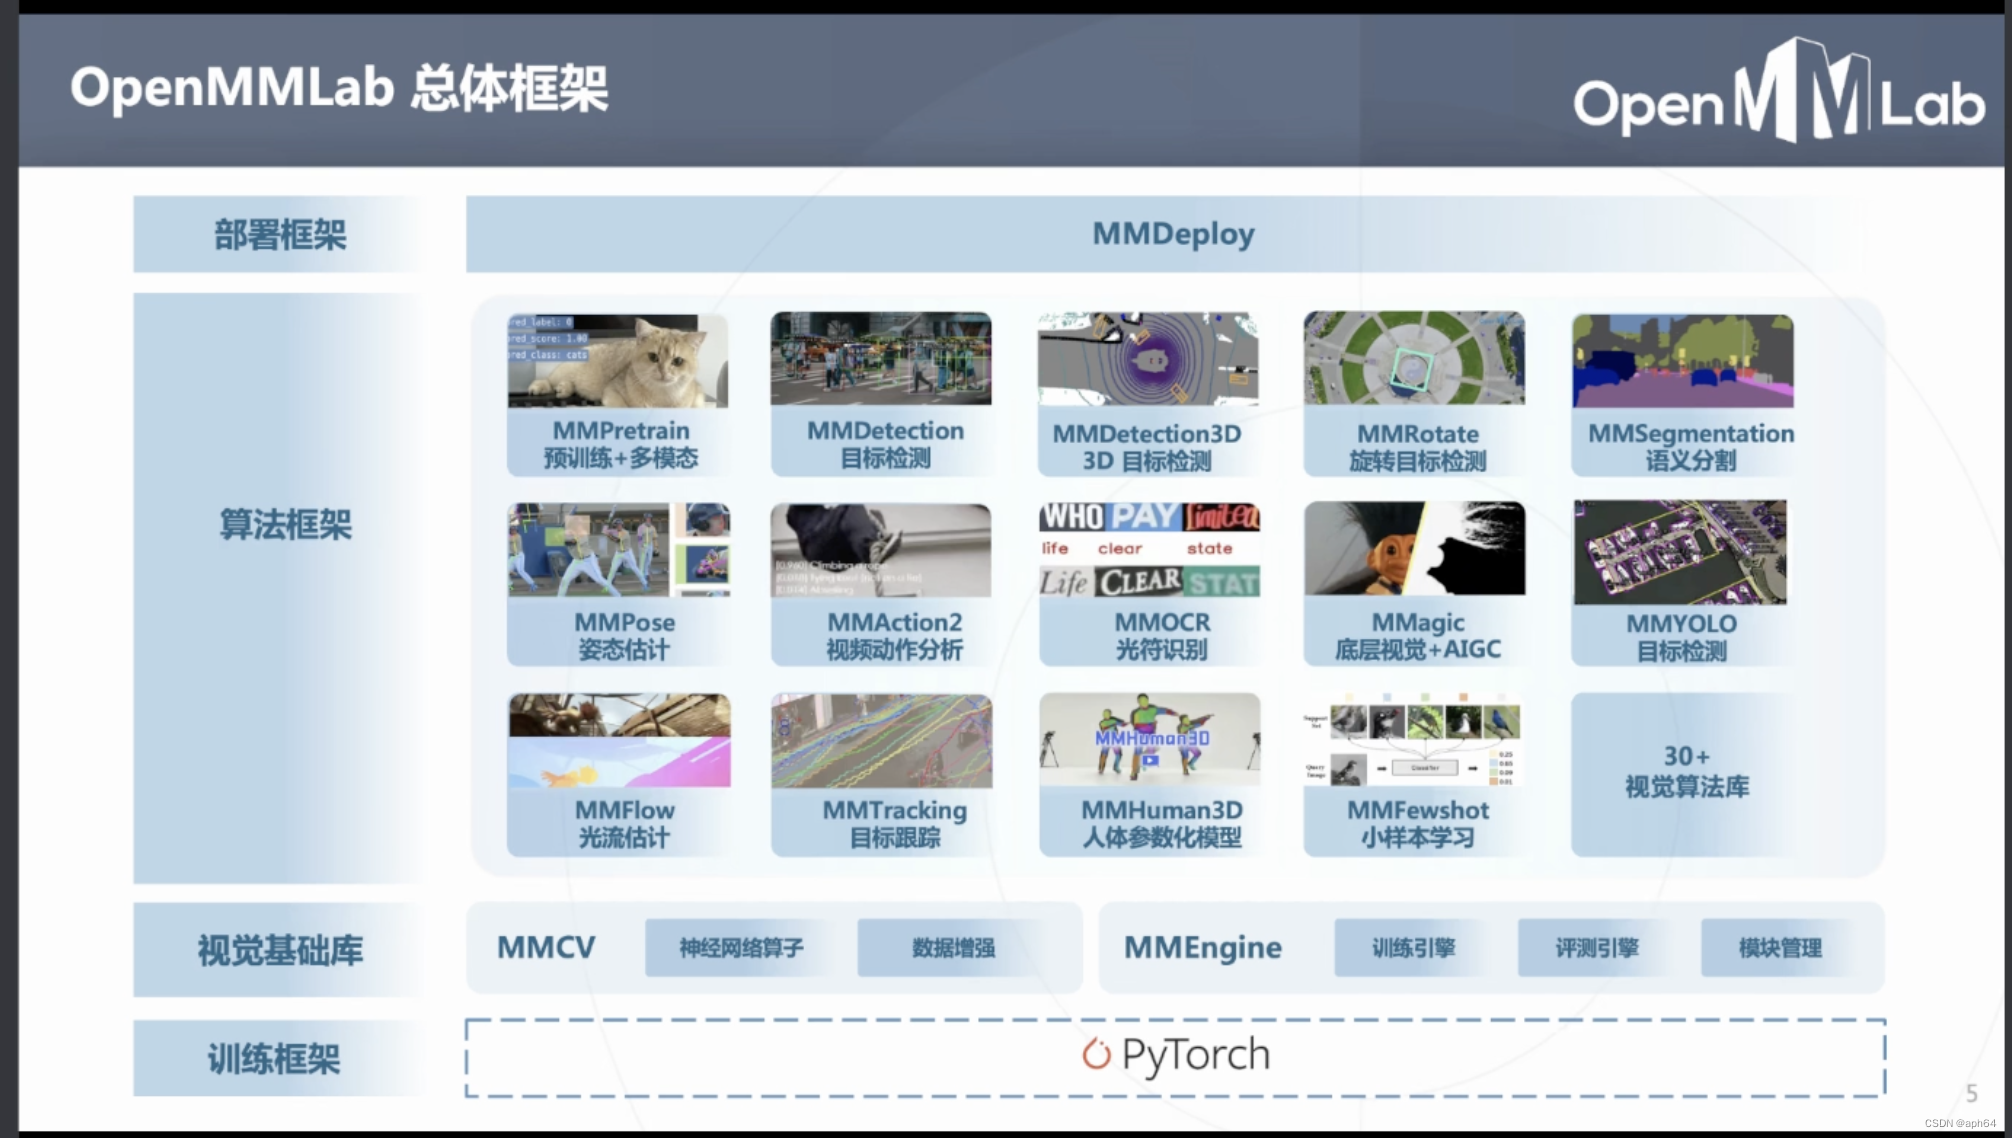The width and height of the screenshot is (2012, 1138).
Task: Select the 视觉基础库 row label
Action: (280, 950)
